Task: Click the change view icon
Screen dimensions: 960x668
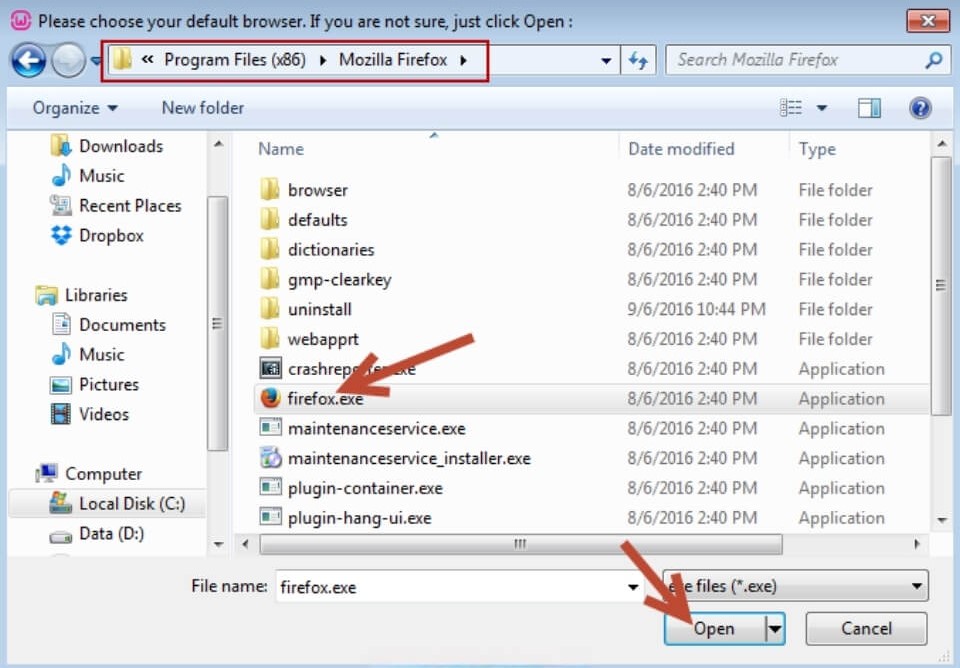Action: (x=791, y=108)
